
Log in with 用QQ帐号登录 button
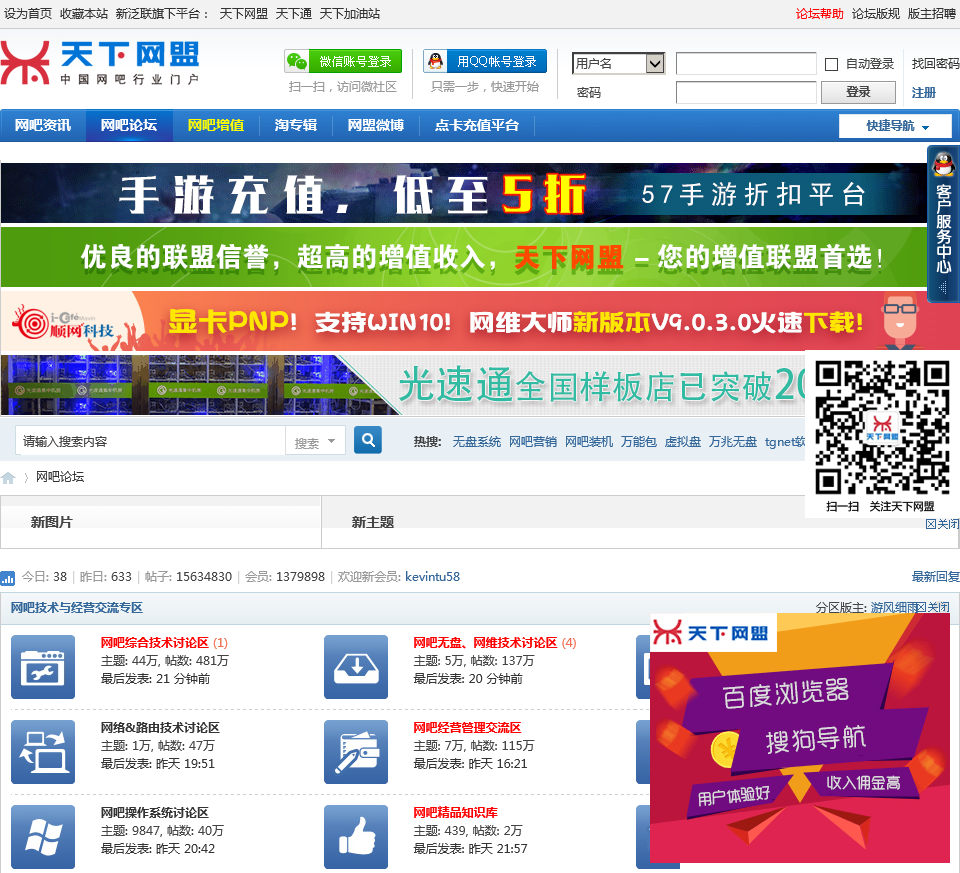click(485, 61)
